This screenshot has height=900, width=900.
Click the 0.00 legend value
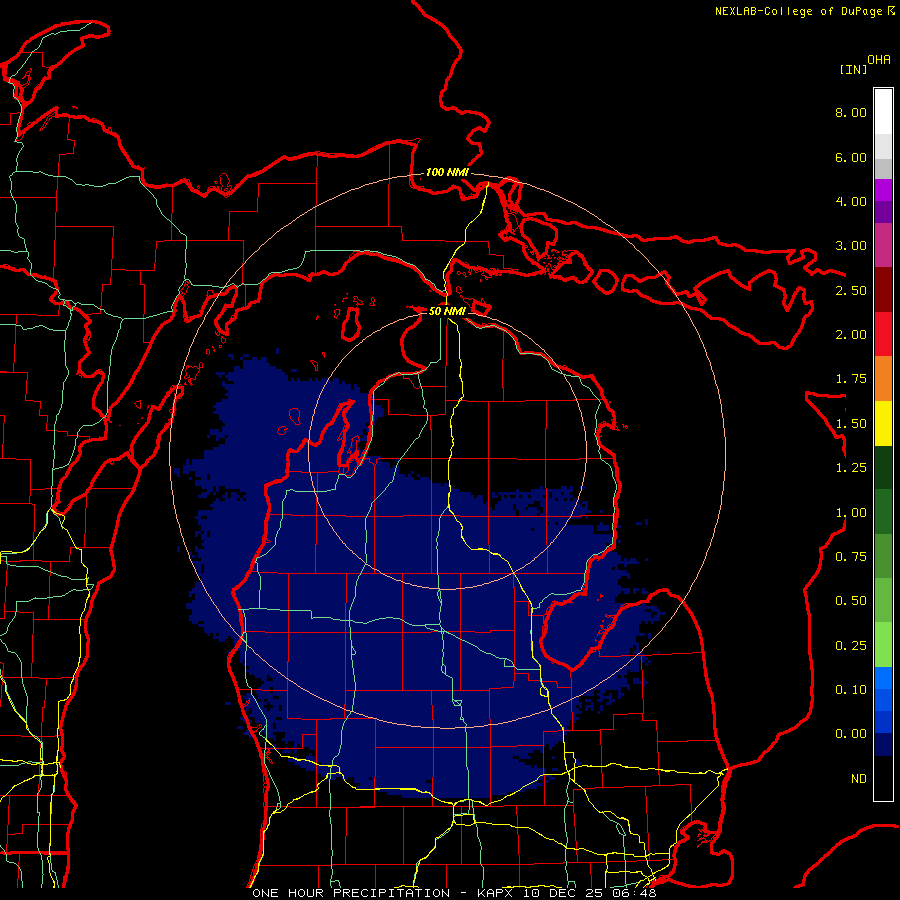pyautogui.click(x=851, y=734)
